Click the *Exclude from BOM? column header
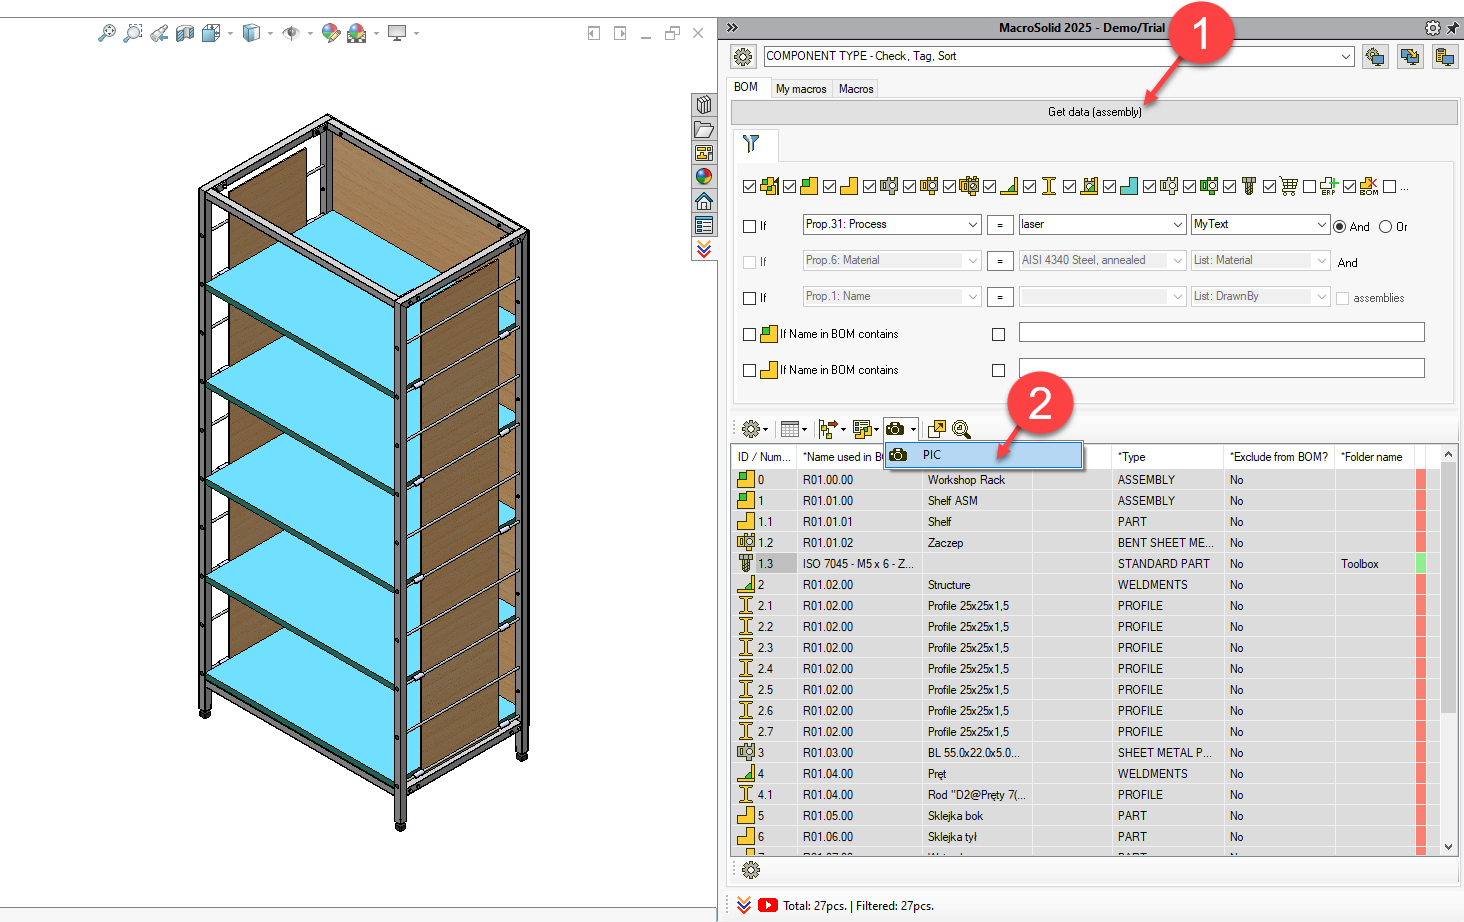1464x922 pixels. coord(1279,457)
